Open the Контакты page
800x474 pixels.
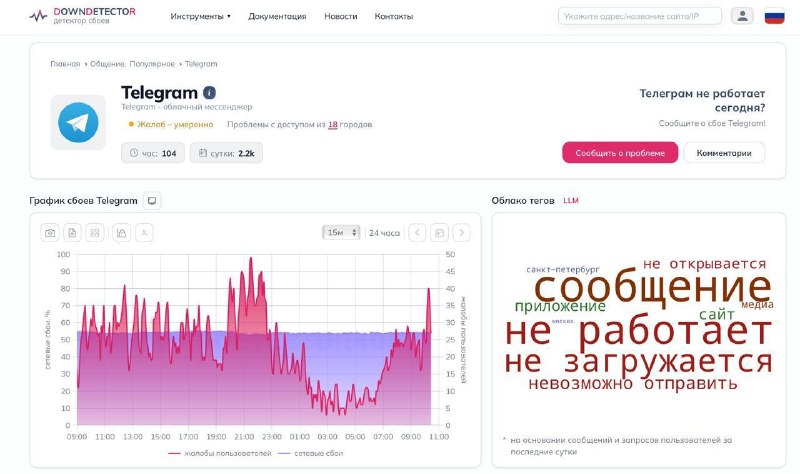[393, 16]
